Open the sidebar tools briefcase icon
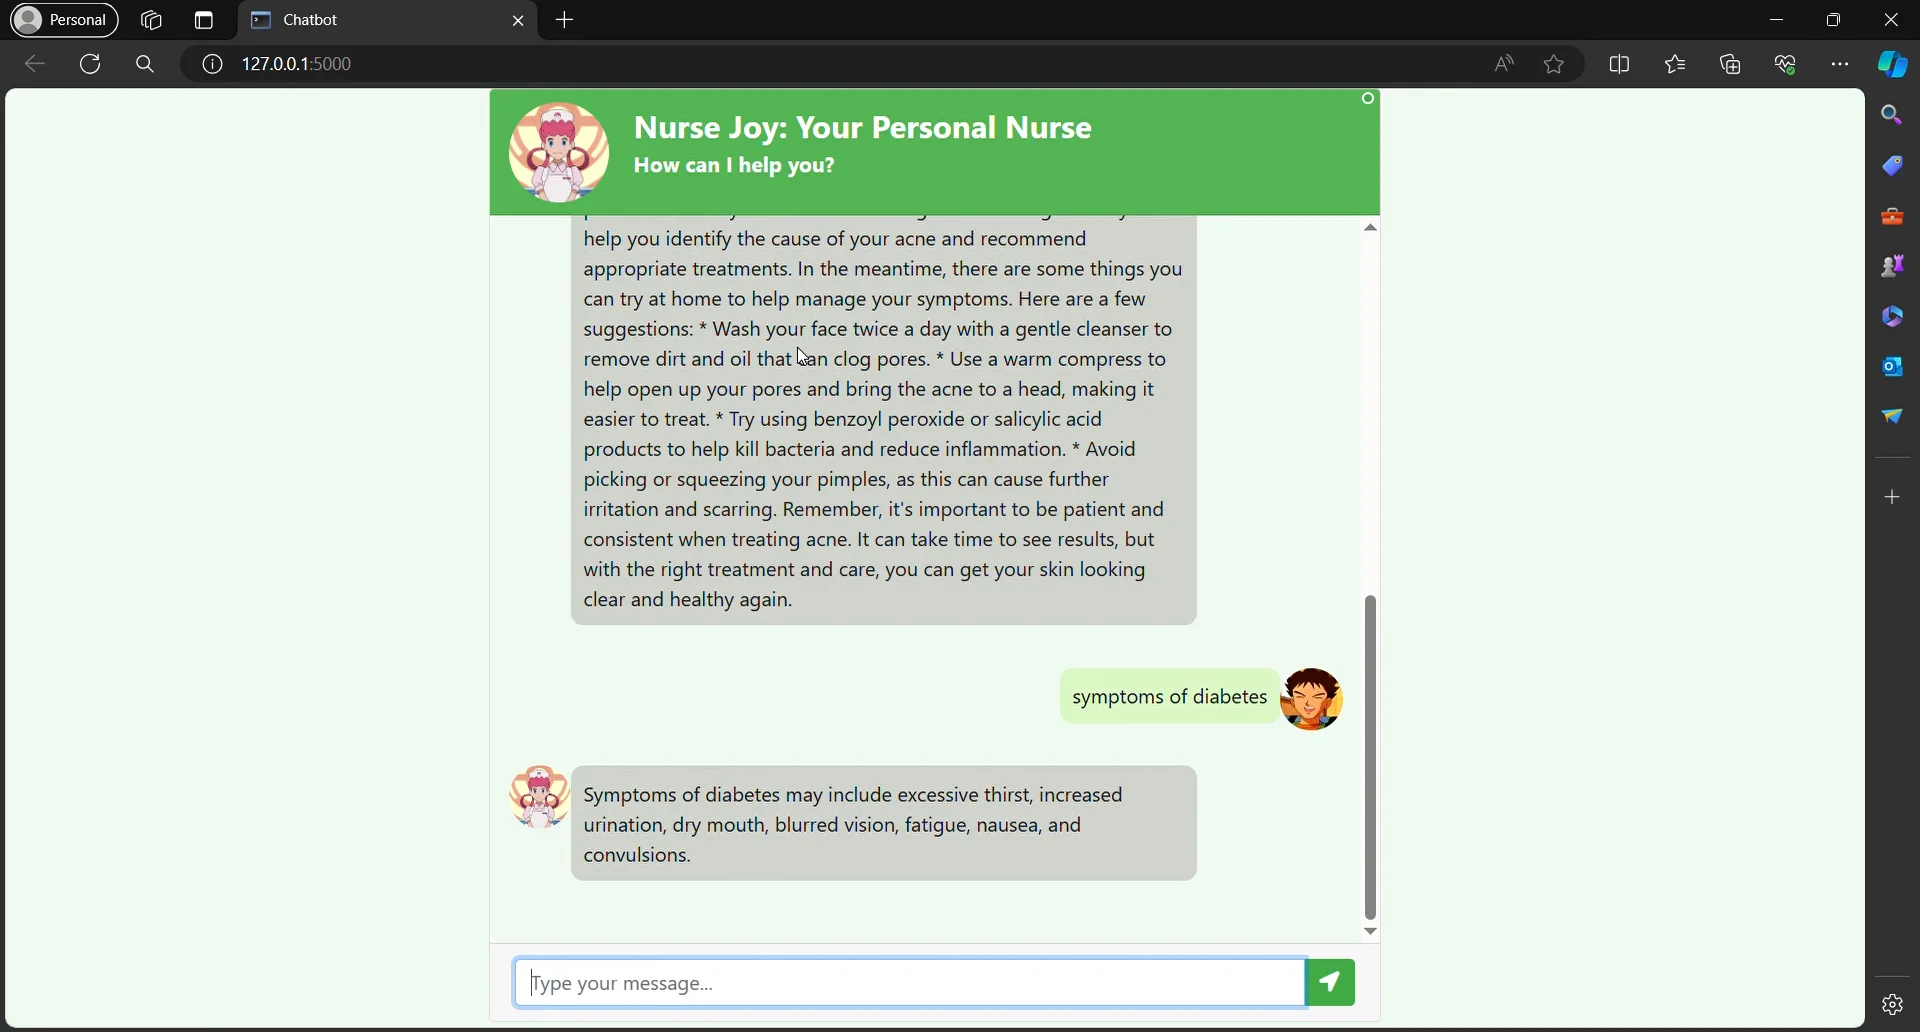The image size is (1920, 1032). click(x=1894, y=217)
